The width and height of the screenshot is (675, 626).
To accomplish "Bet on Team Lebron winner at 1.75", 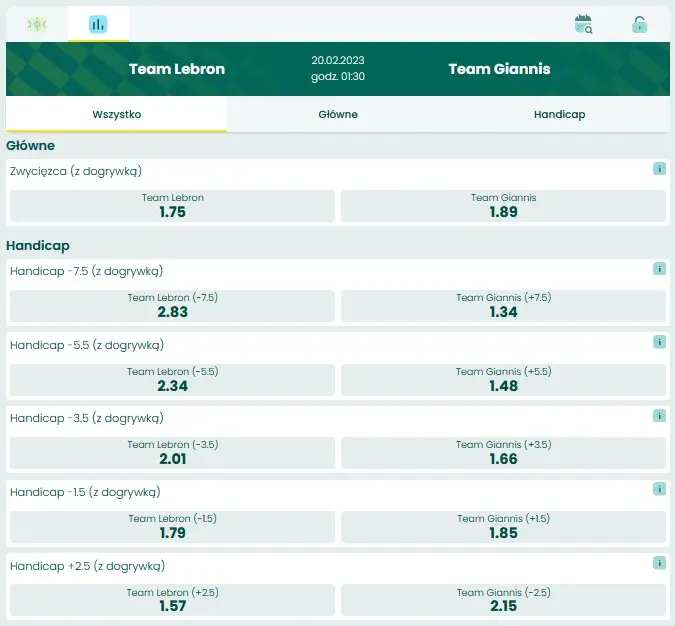I will (x=172, y=206).
